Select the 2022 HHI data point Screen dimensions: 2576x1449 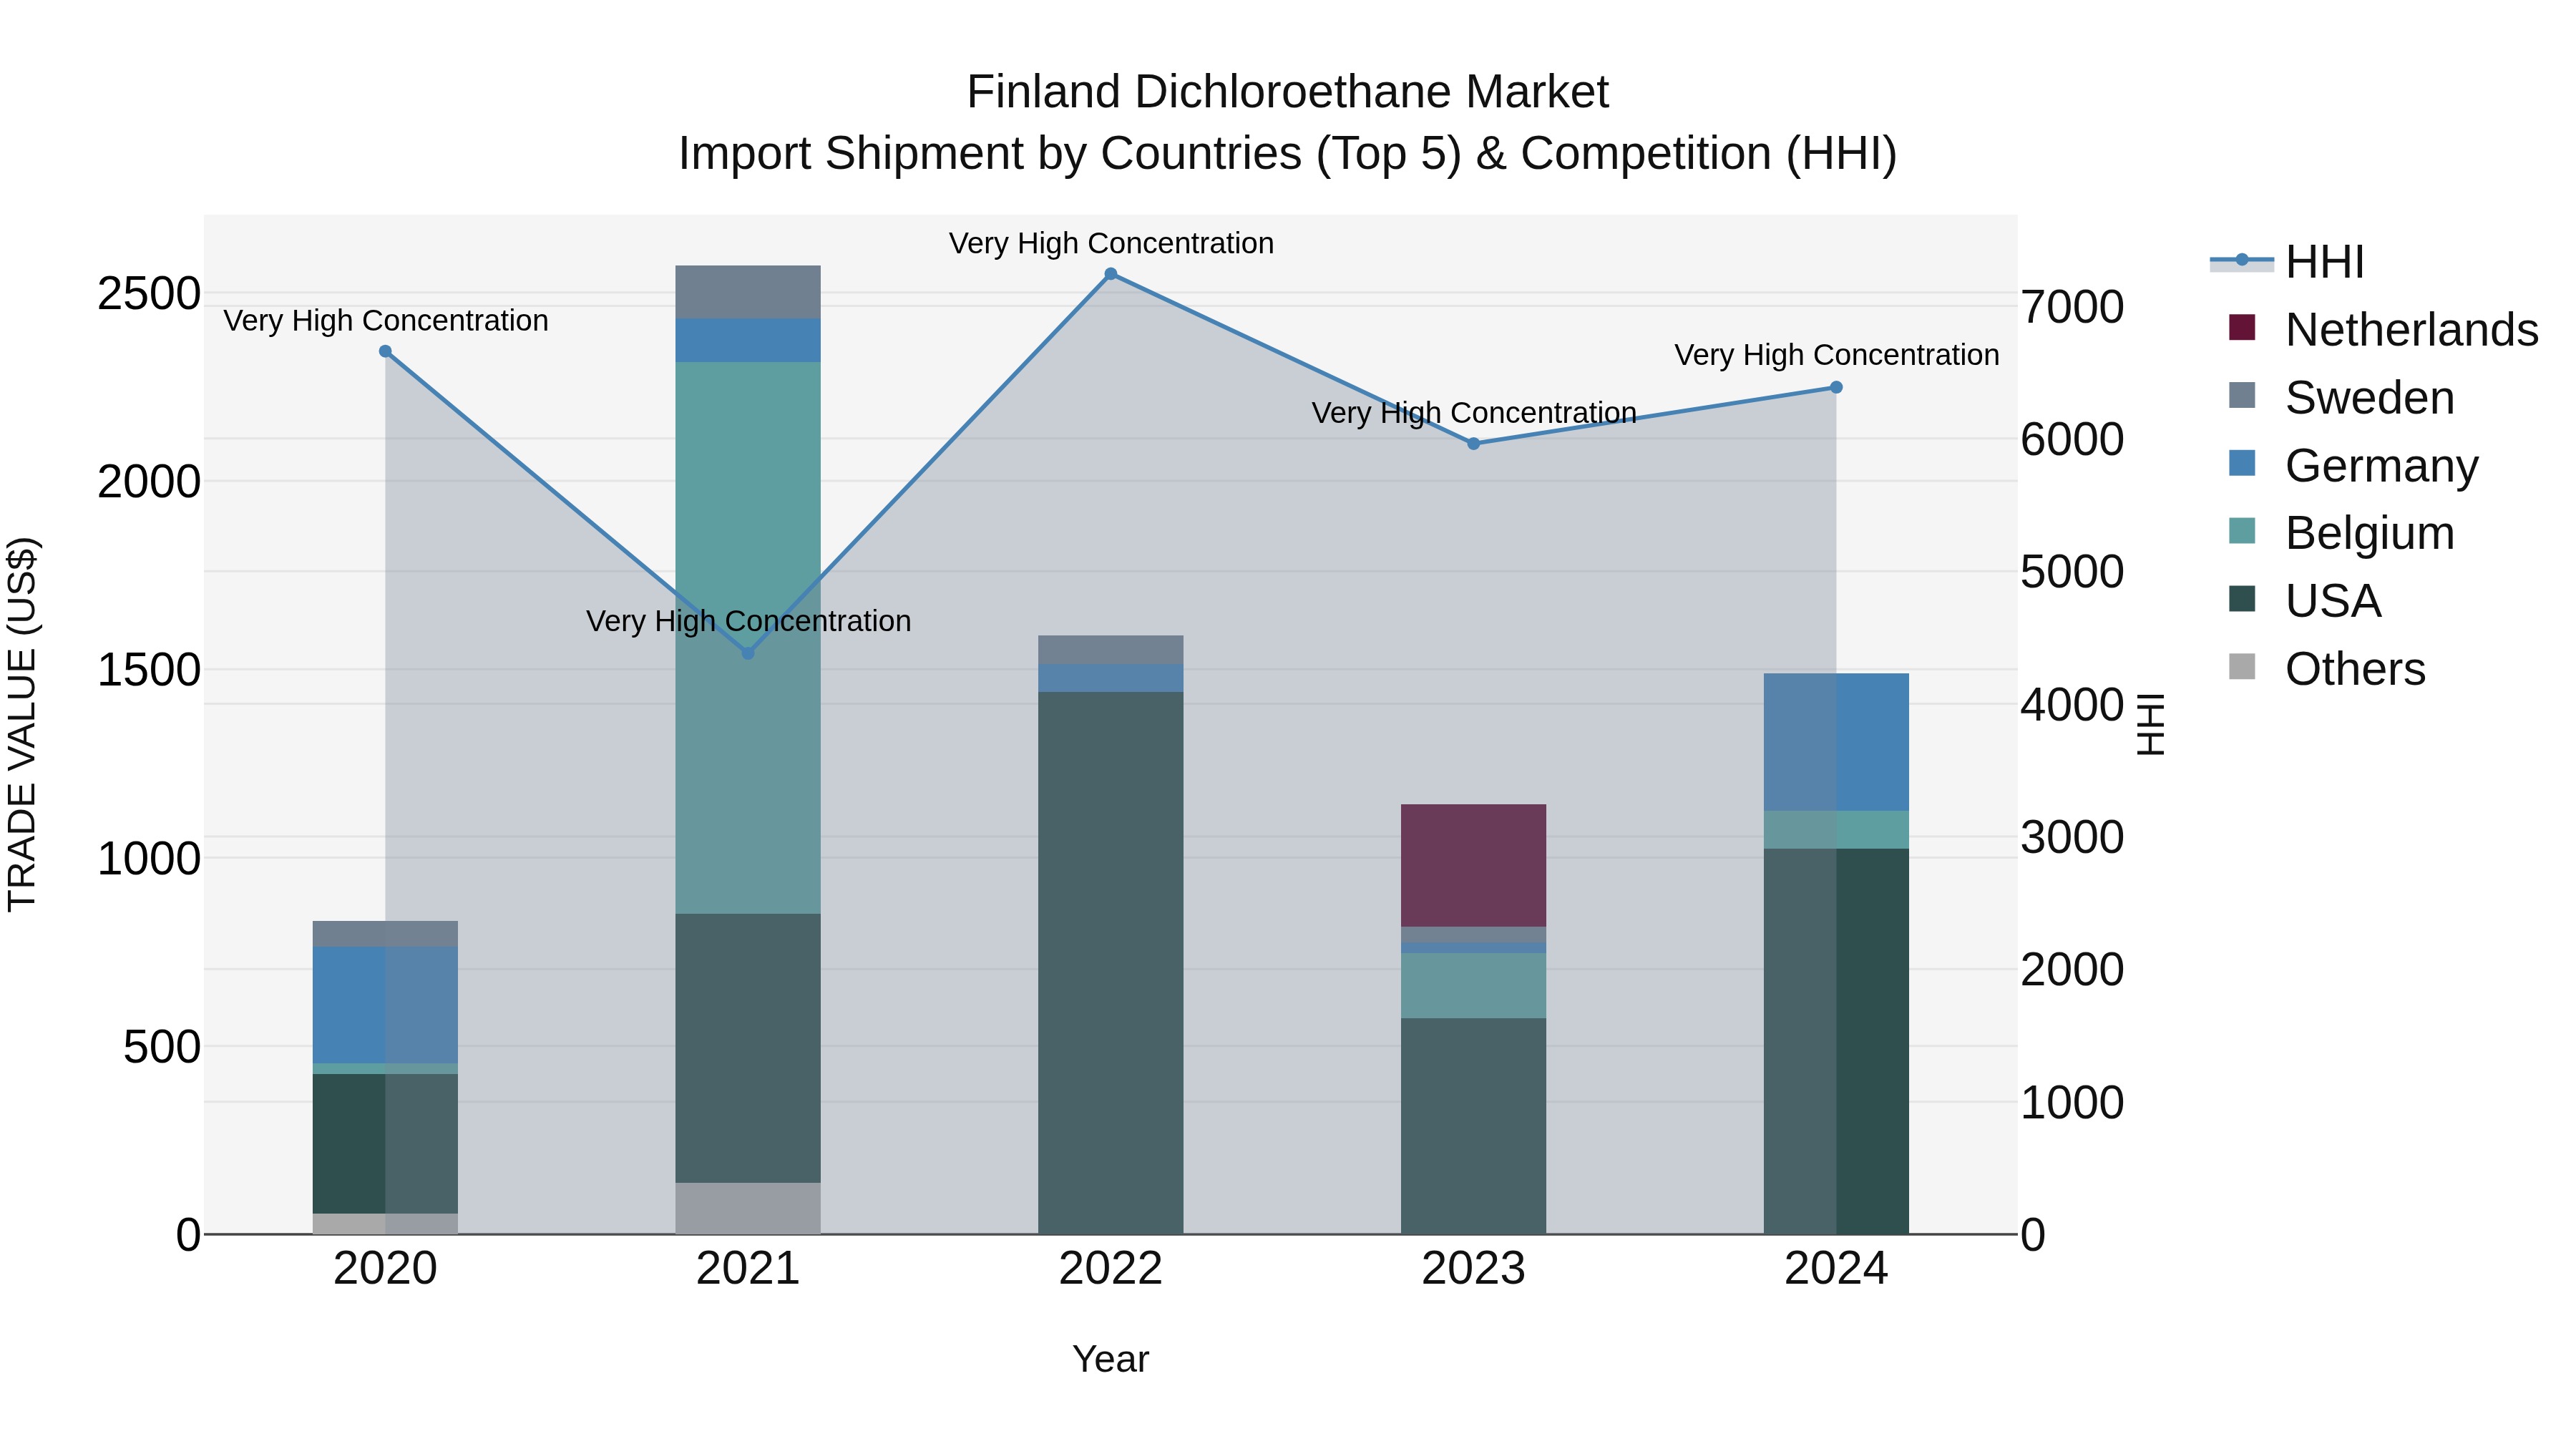coord(1110,274)
